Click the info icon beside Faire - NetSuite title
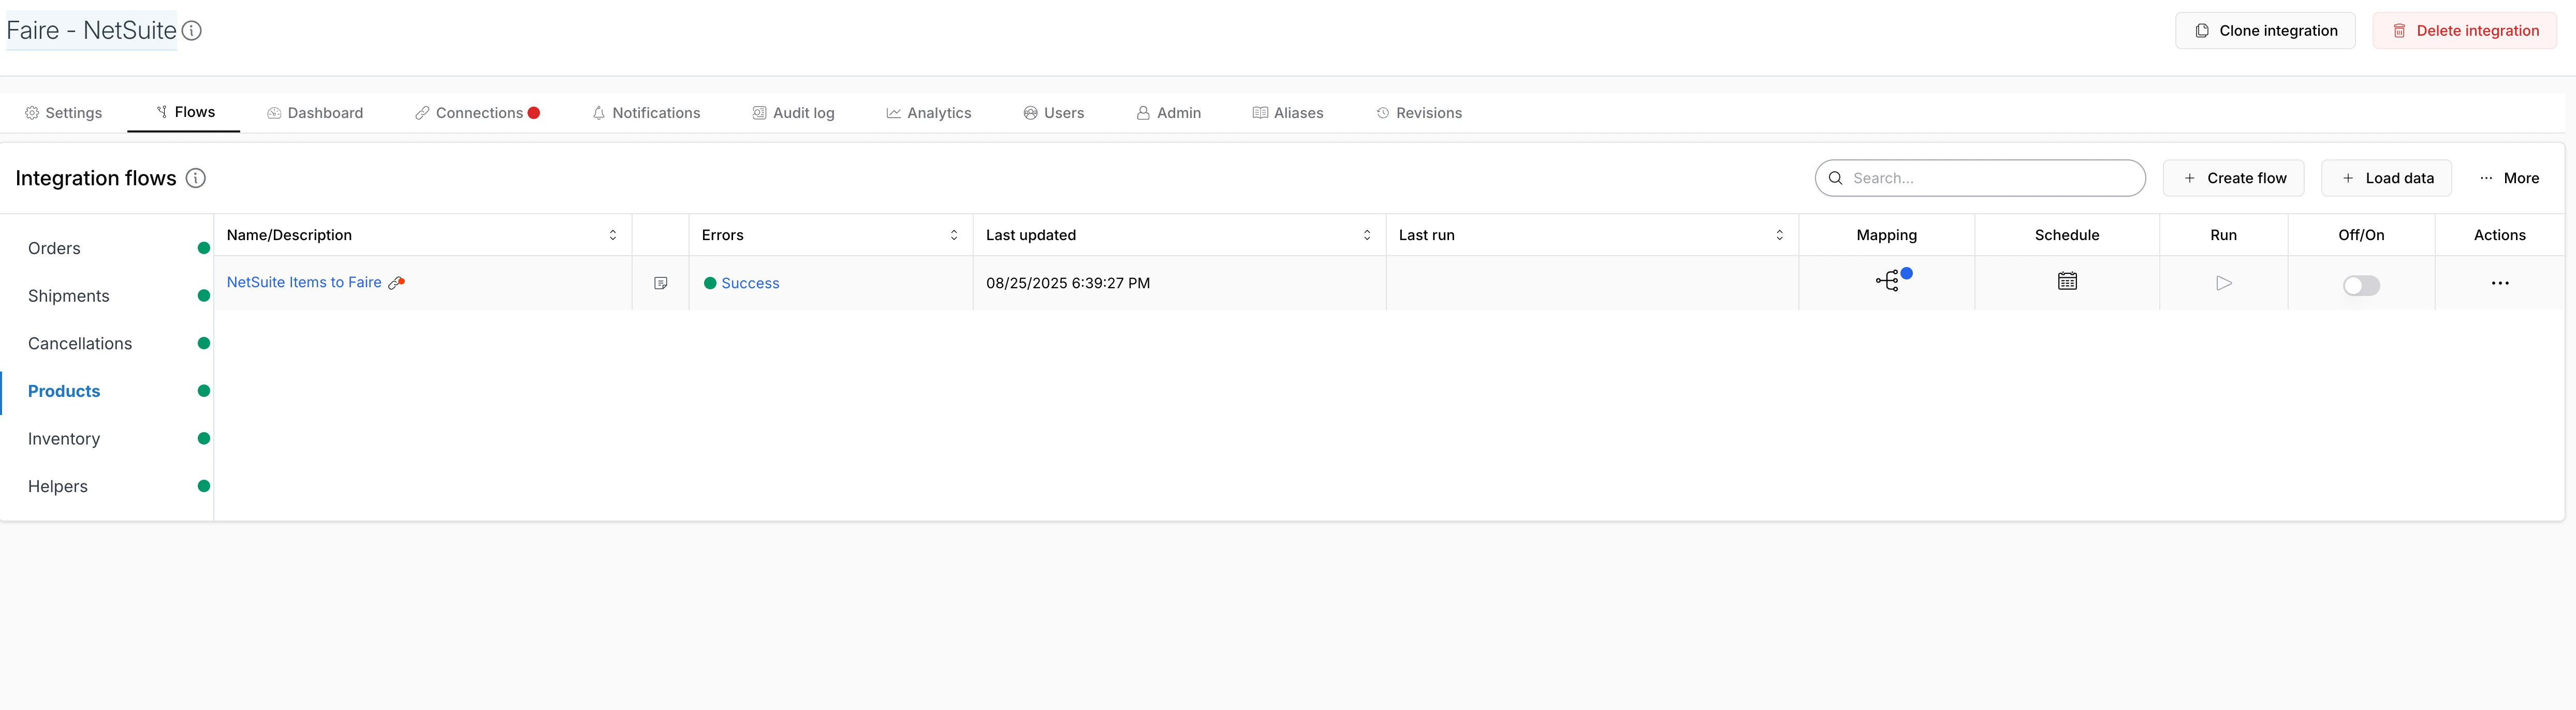Screen dimensions: 2576x710 (192, 31)
